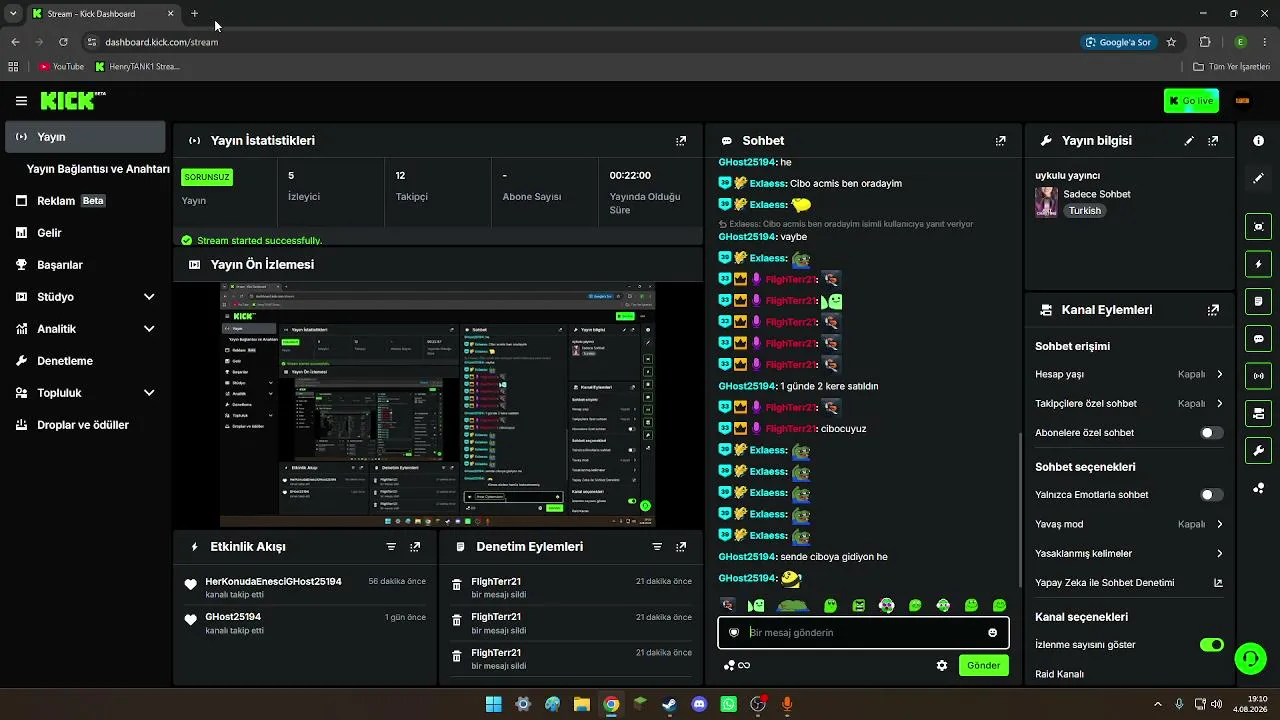
Task: Open Yapay Zeka ile Sohbet Denetimi link
Action: [x=1129, y=583]
